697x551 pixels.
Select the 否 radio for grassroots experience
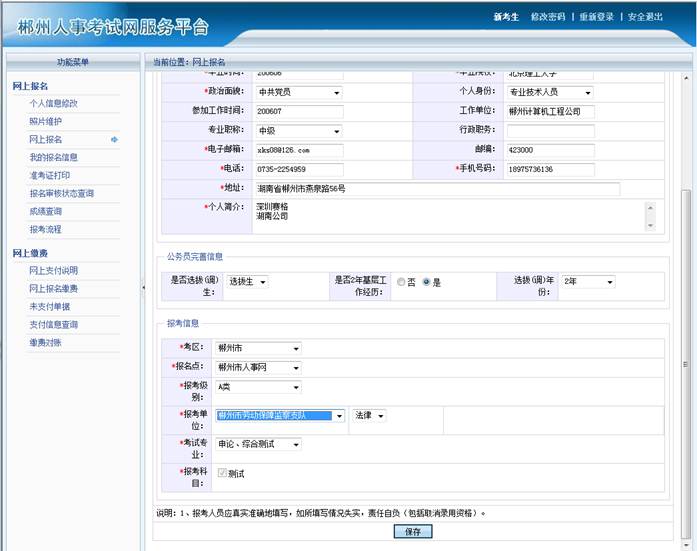coord(401,282)
